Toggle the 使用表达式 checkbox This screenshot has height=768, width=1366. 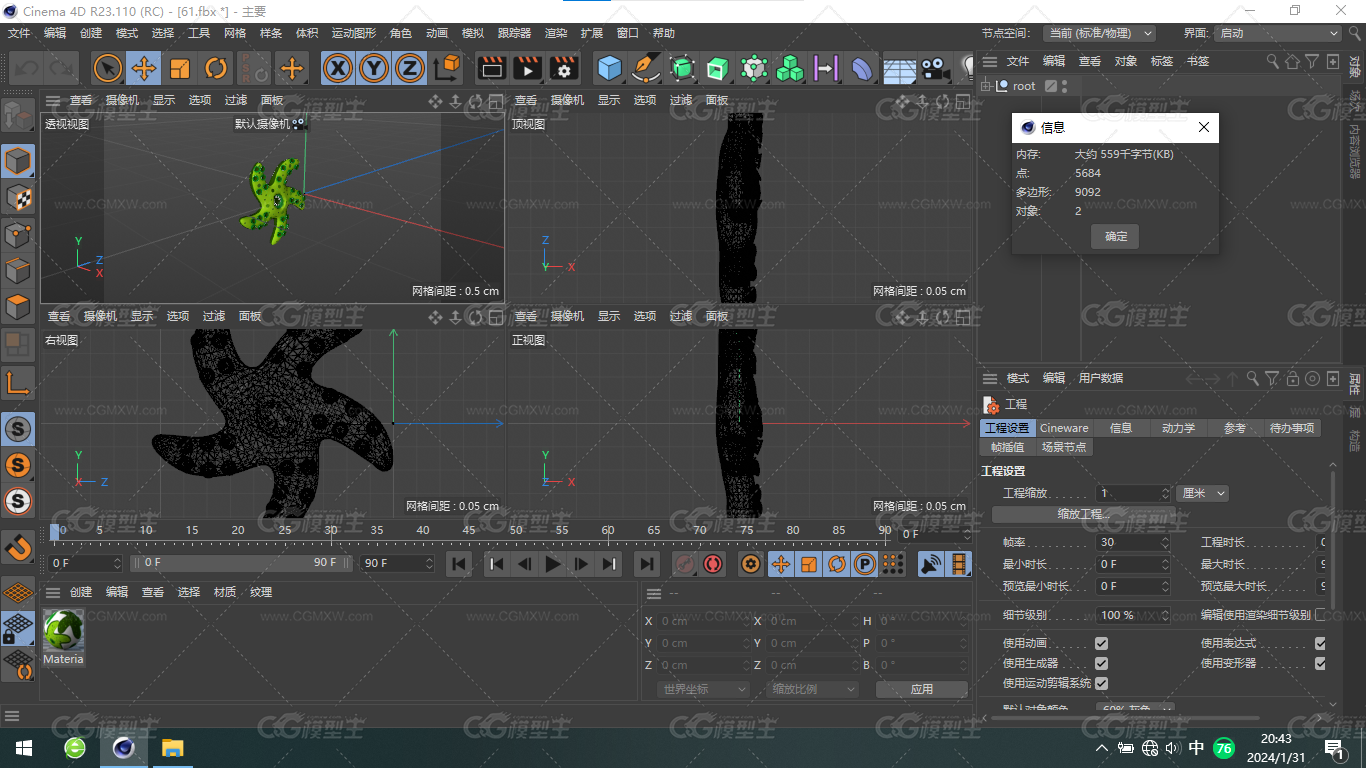pos(1320,643)
